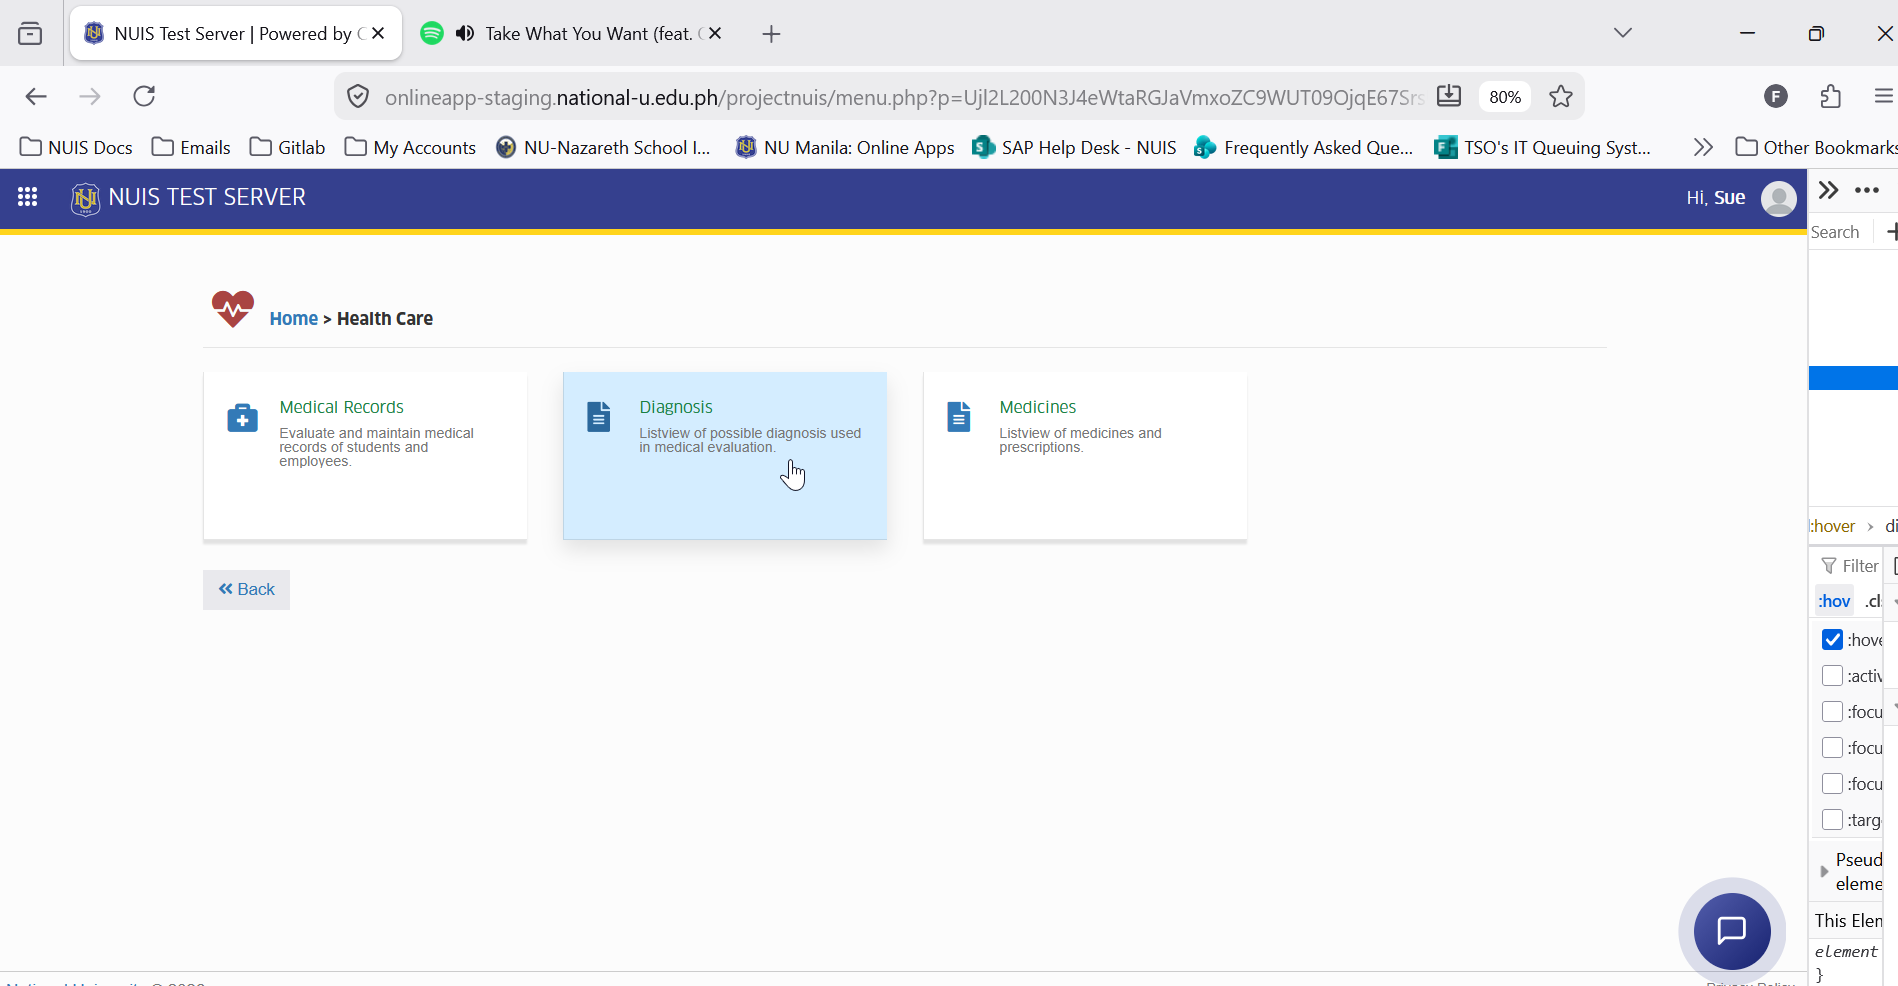Uncheck the :hover pseudo-class checkbox
The width and height of the screenshot is (1898, 986).
(1832, 640)
